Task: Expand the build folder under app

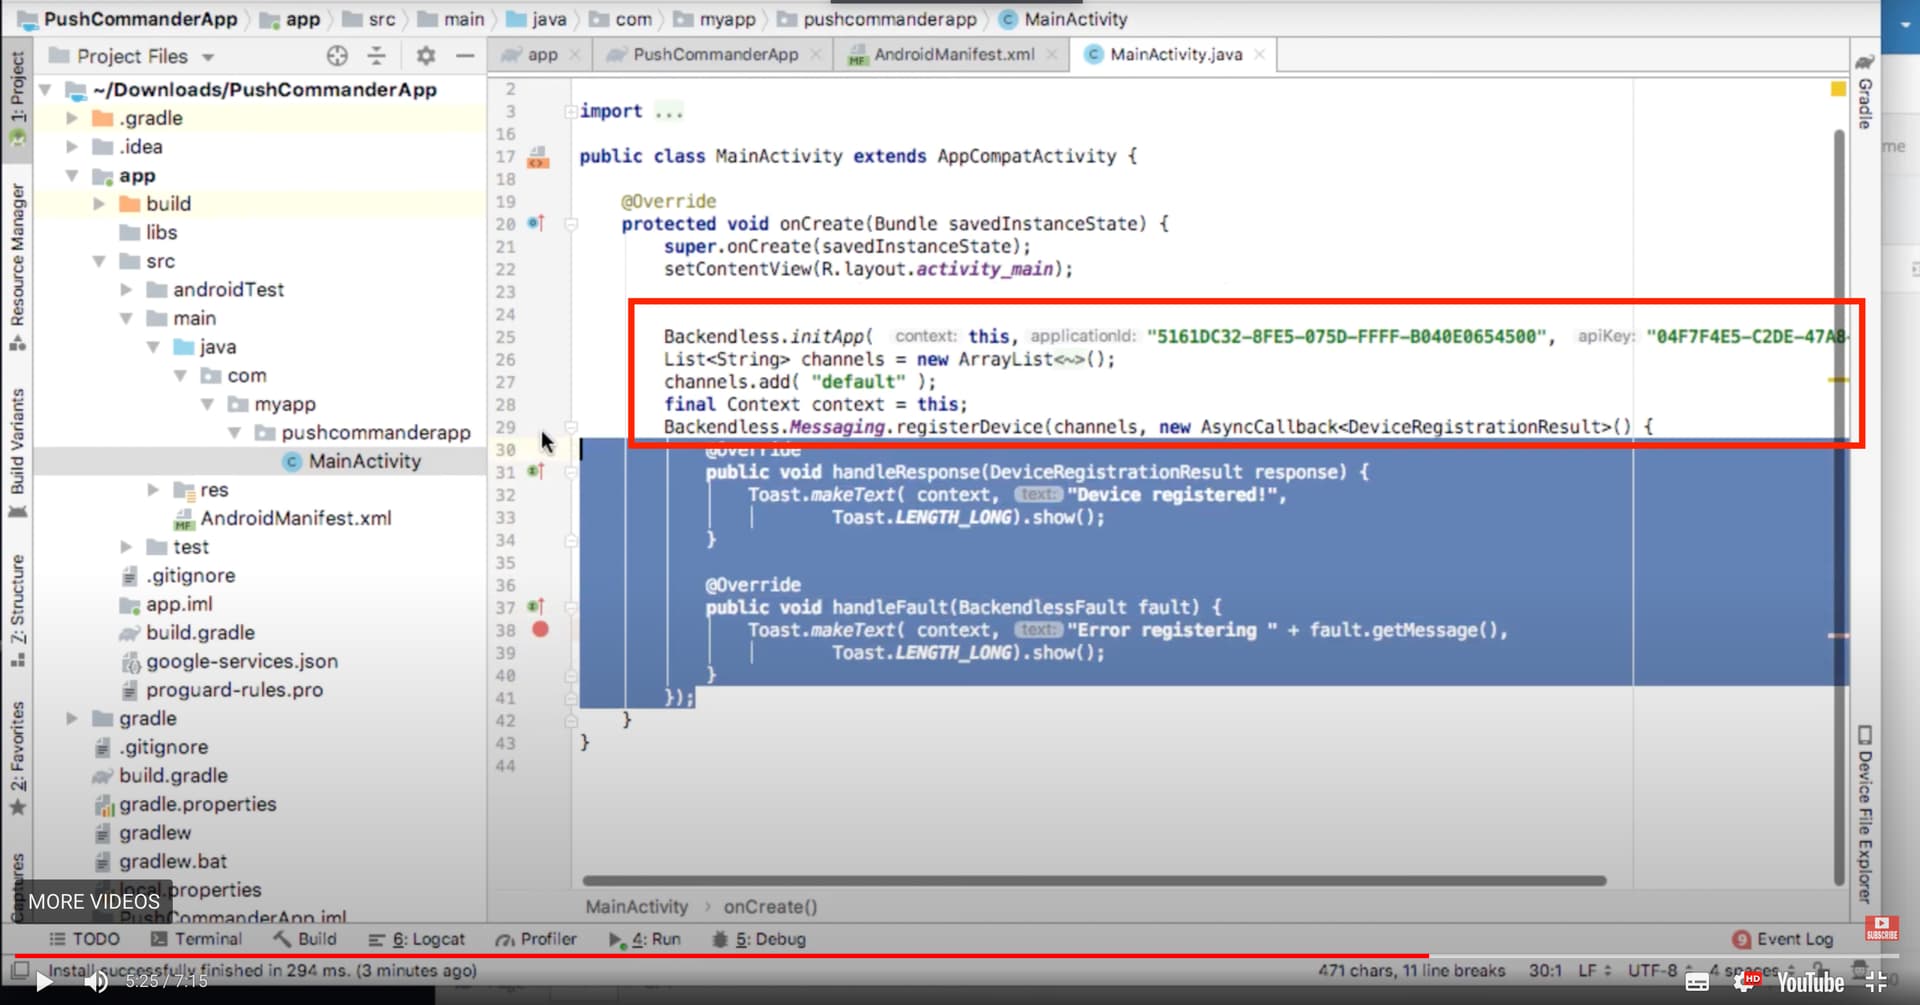Action: (99, 204)
